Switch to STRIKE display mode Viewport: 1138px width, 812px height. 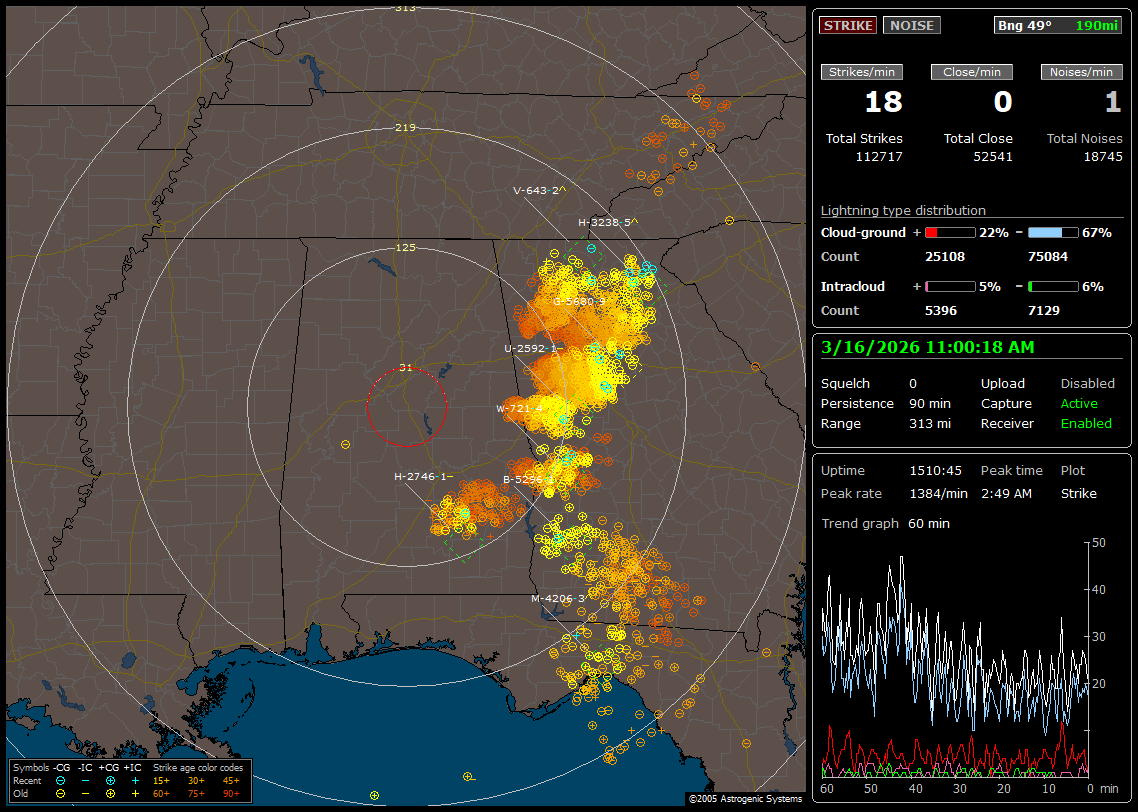pos(848,26)
